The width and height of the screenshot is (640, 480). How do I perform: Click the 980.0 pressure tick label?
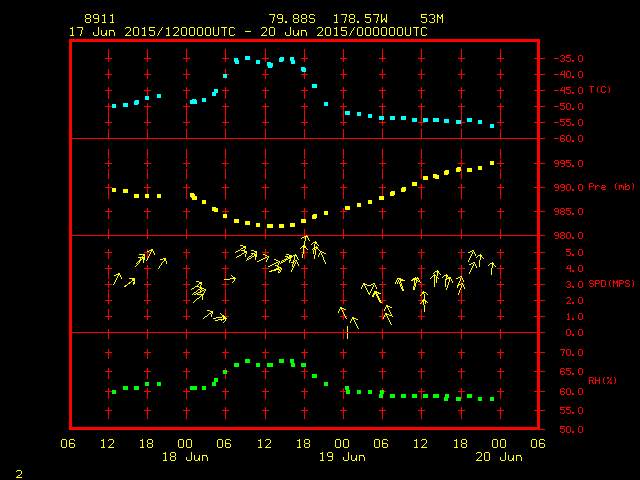[x=568, y=236]
